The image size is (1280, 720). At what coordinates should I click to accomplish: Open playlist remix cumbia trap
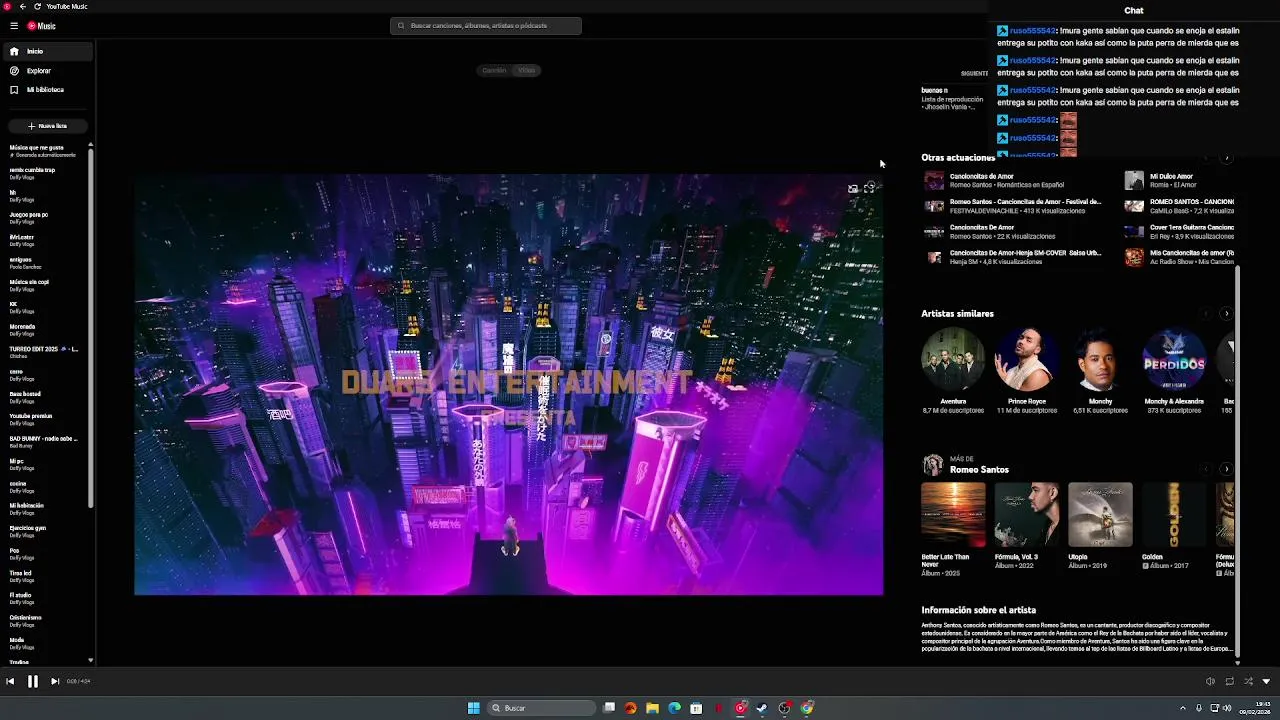[x=45, y=173]
